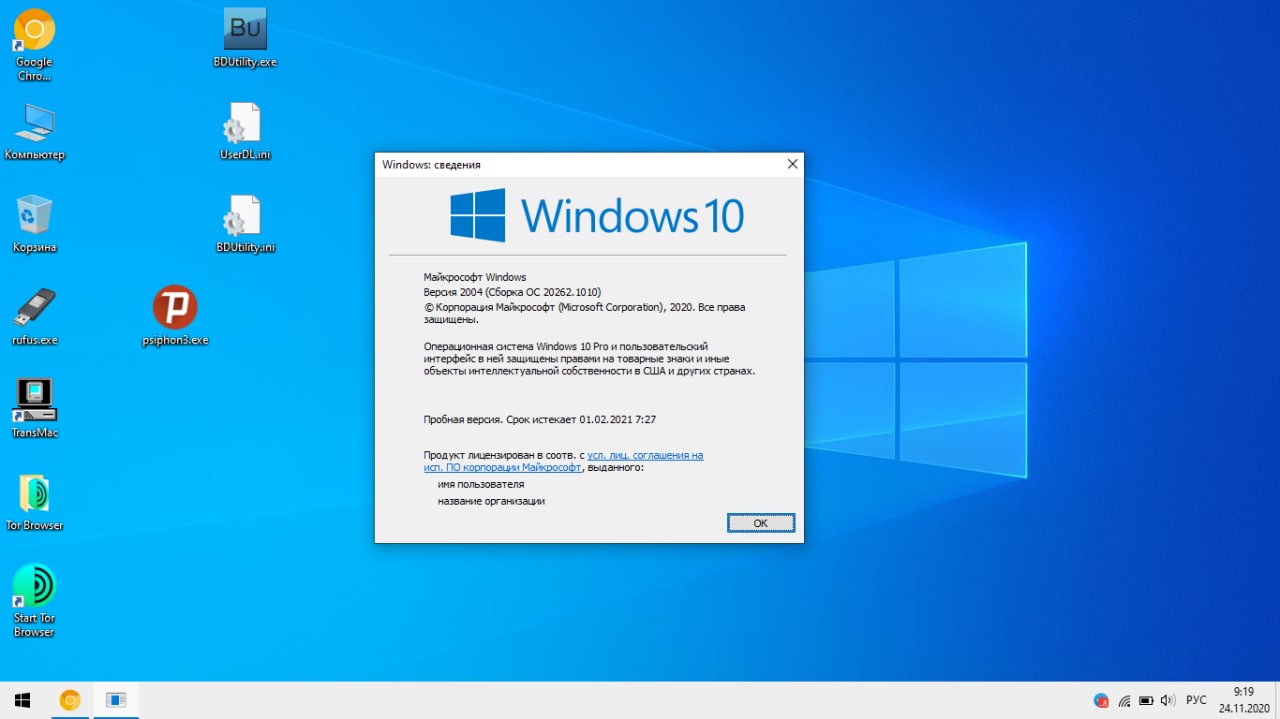The width and height of the screenshot is (1280, 719).
Task: Select BDUtility.exe on the desktop
Action: pyautogui.click(x=244, y=39)
